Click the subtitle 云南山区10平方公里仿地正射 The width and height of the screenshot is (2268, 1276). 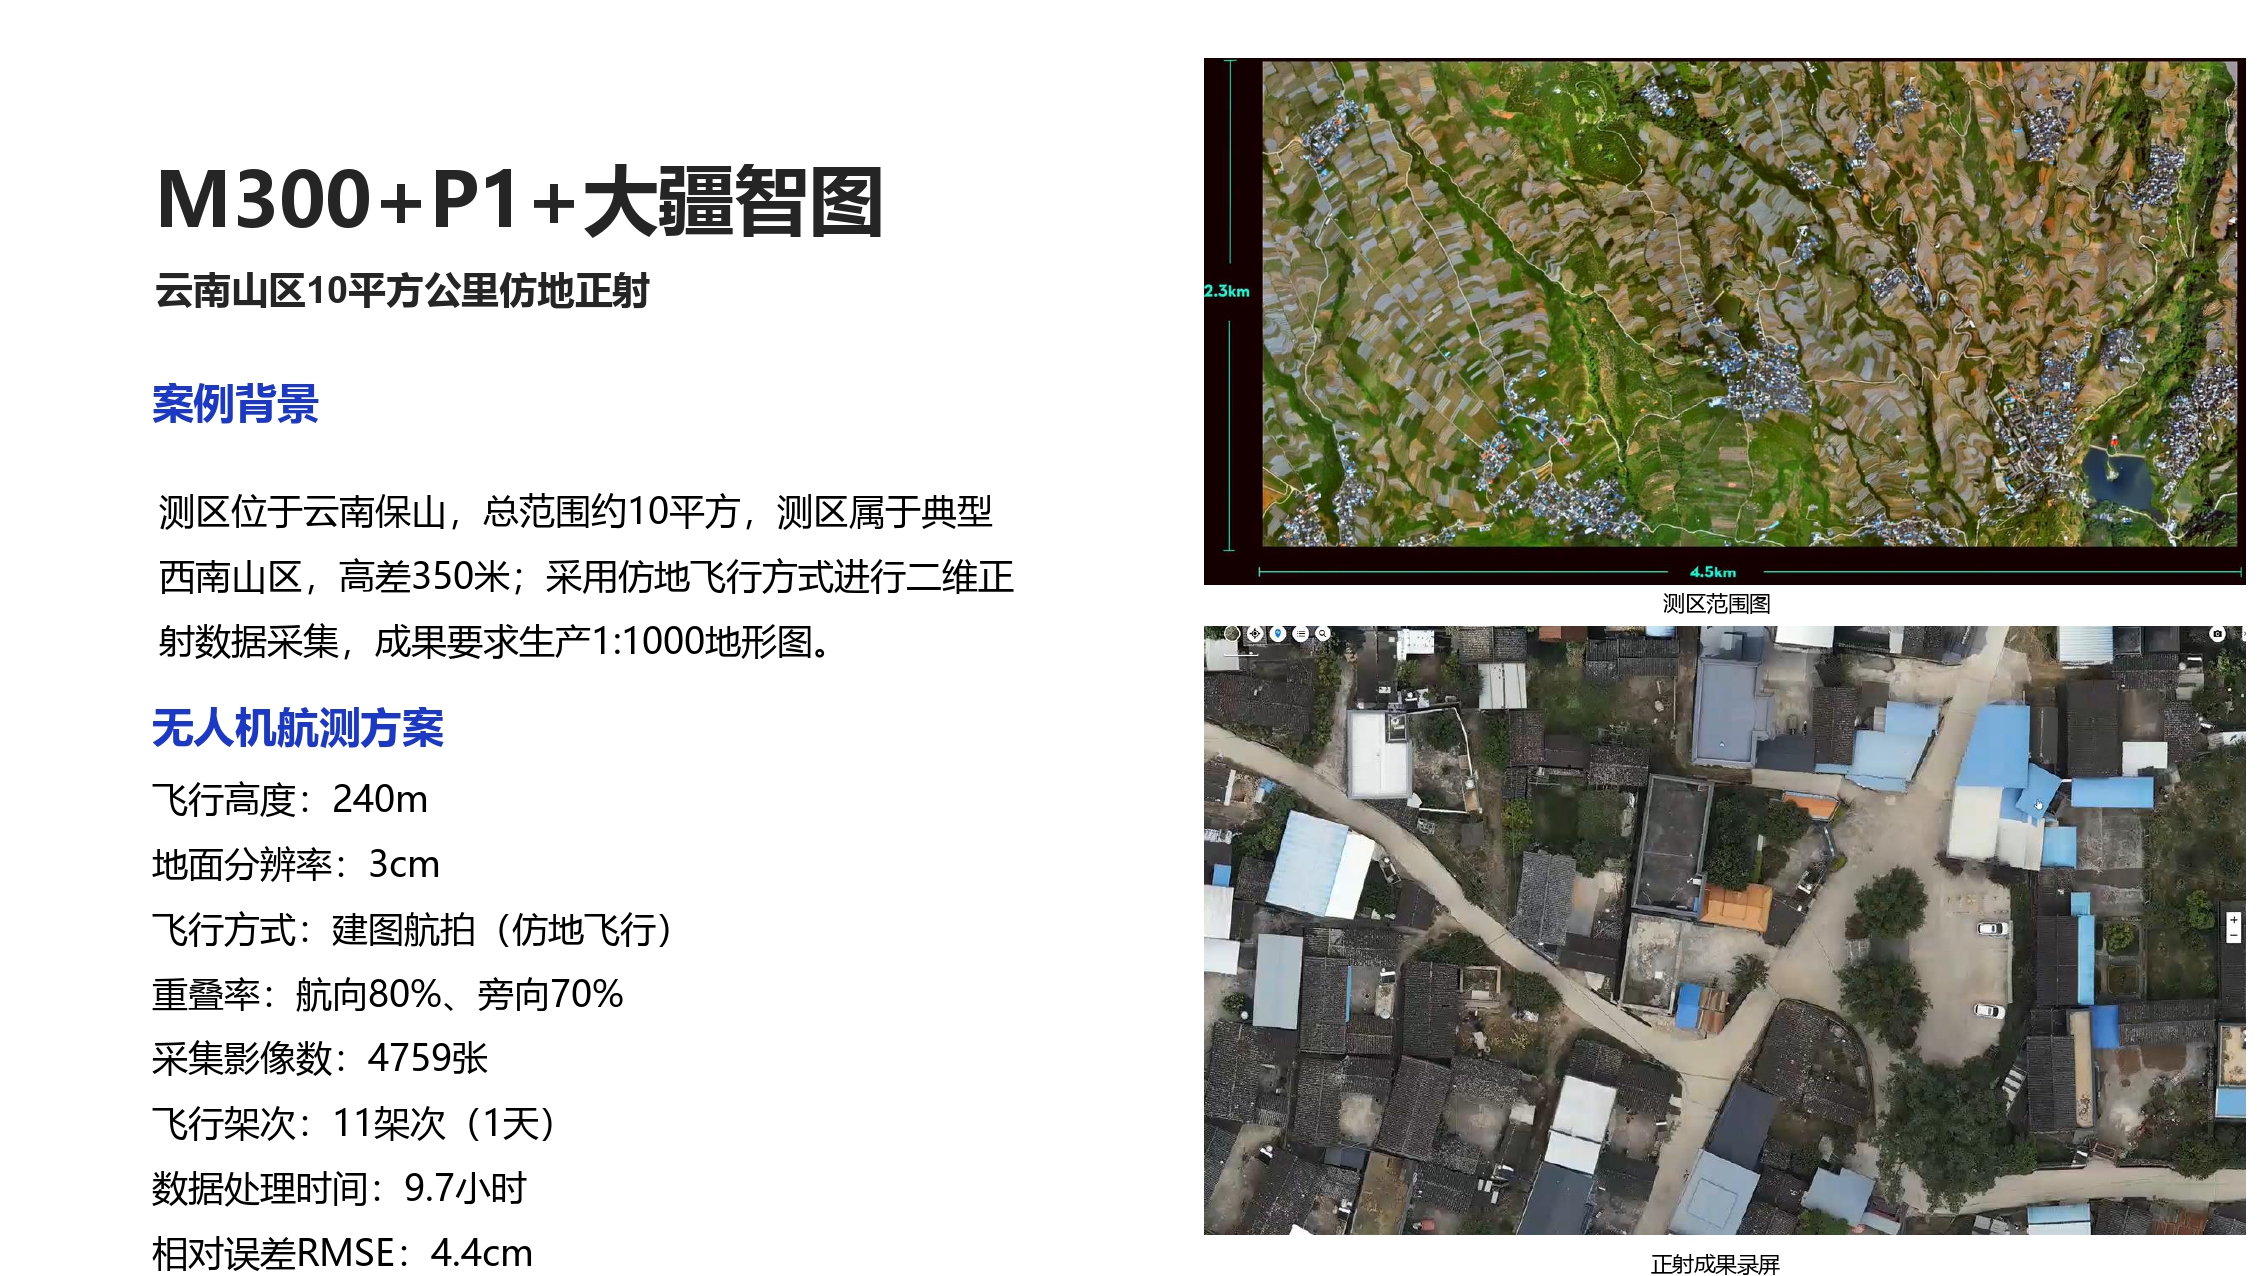click(402, 291)
